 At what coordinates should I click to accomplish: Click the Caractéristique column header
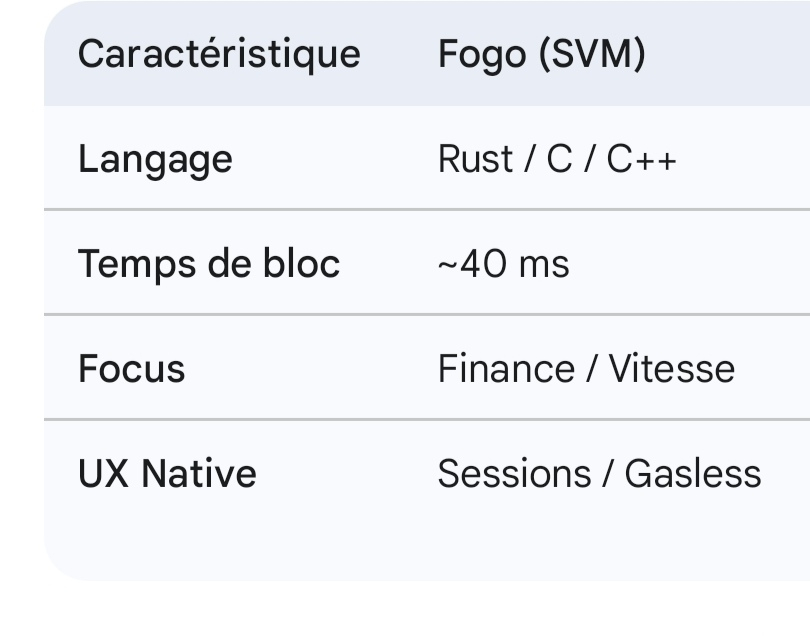219,54
